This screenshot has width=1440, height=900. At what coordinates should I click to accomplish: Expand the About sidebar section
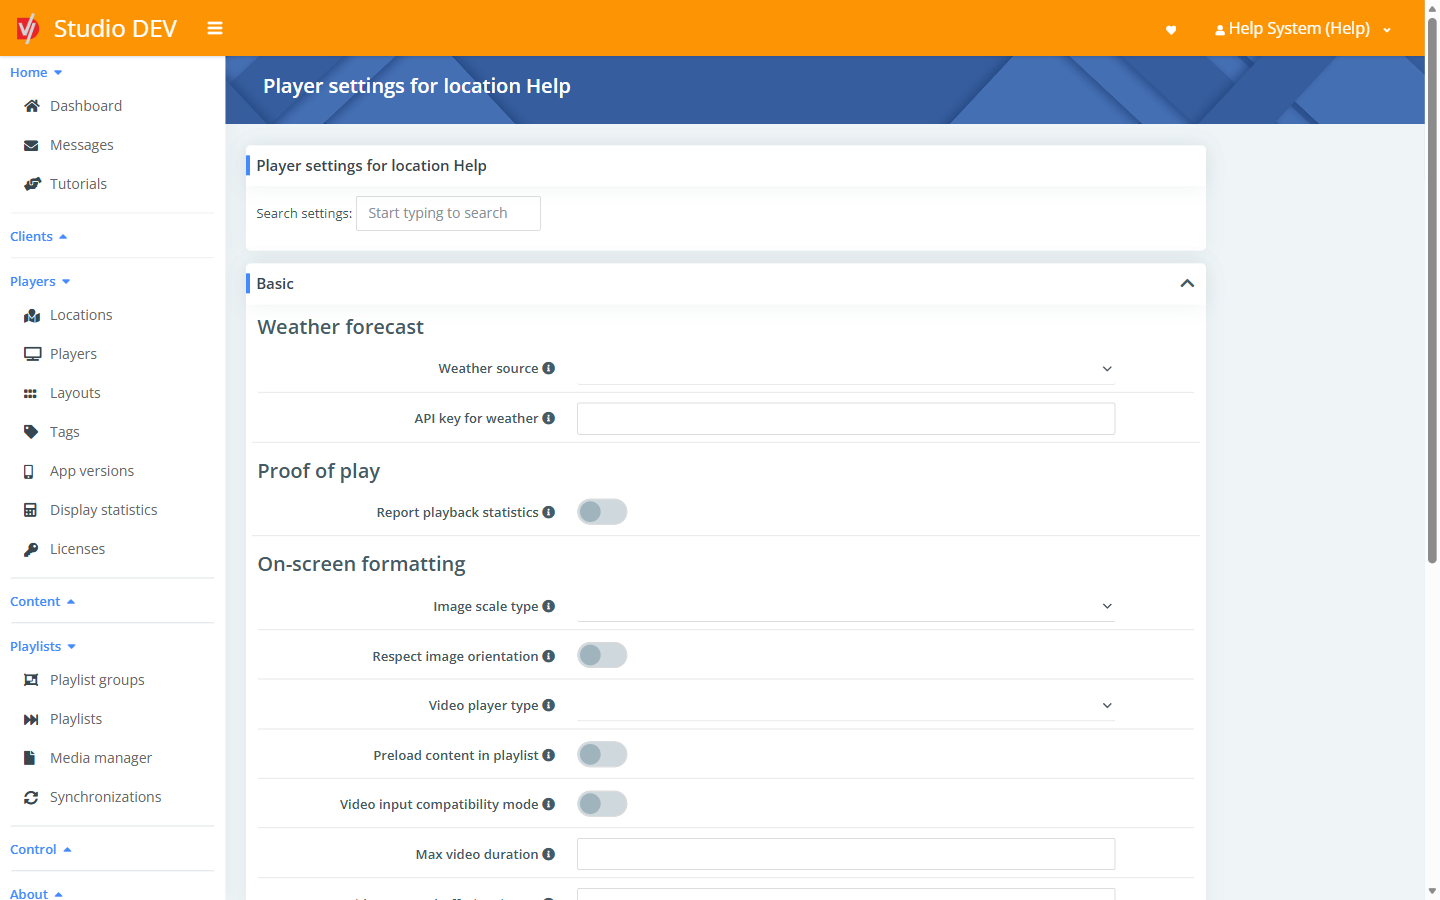click(x=37, y=894)
